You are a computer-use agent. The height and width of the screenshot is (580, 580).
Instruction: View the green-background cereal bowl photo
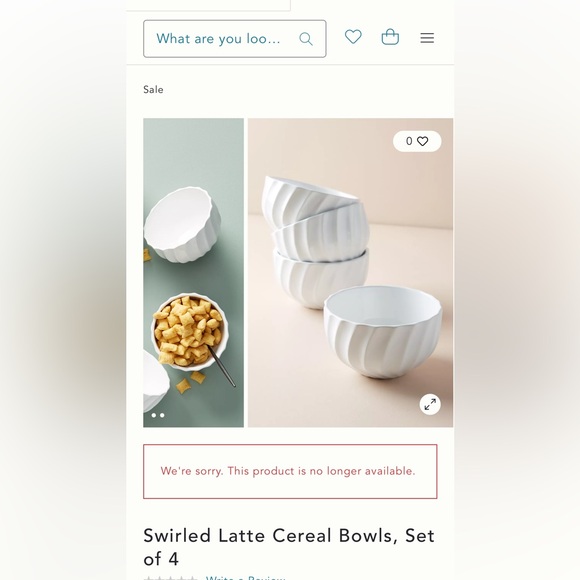click(x=193, y=273)
